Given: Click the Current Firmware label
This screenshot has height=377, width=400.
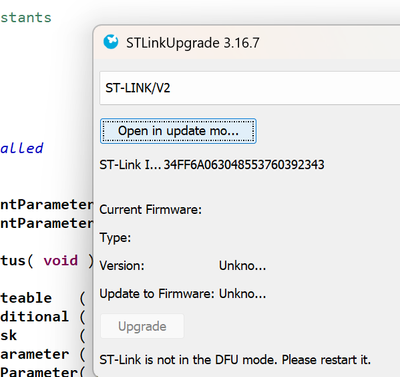Looking at the screenshot, I should [x=150, y=210].
